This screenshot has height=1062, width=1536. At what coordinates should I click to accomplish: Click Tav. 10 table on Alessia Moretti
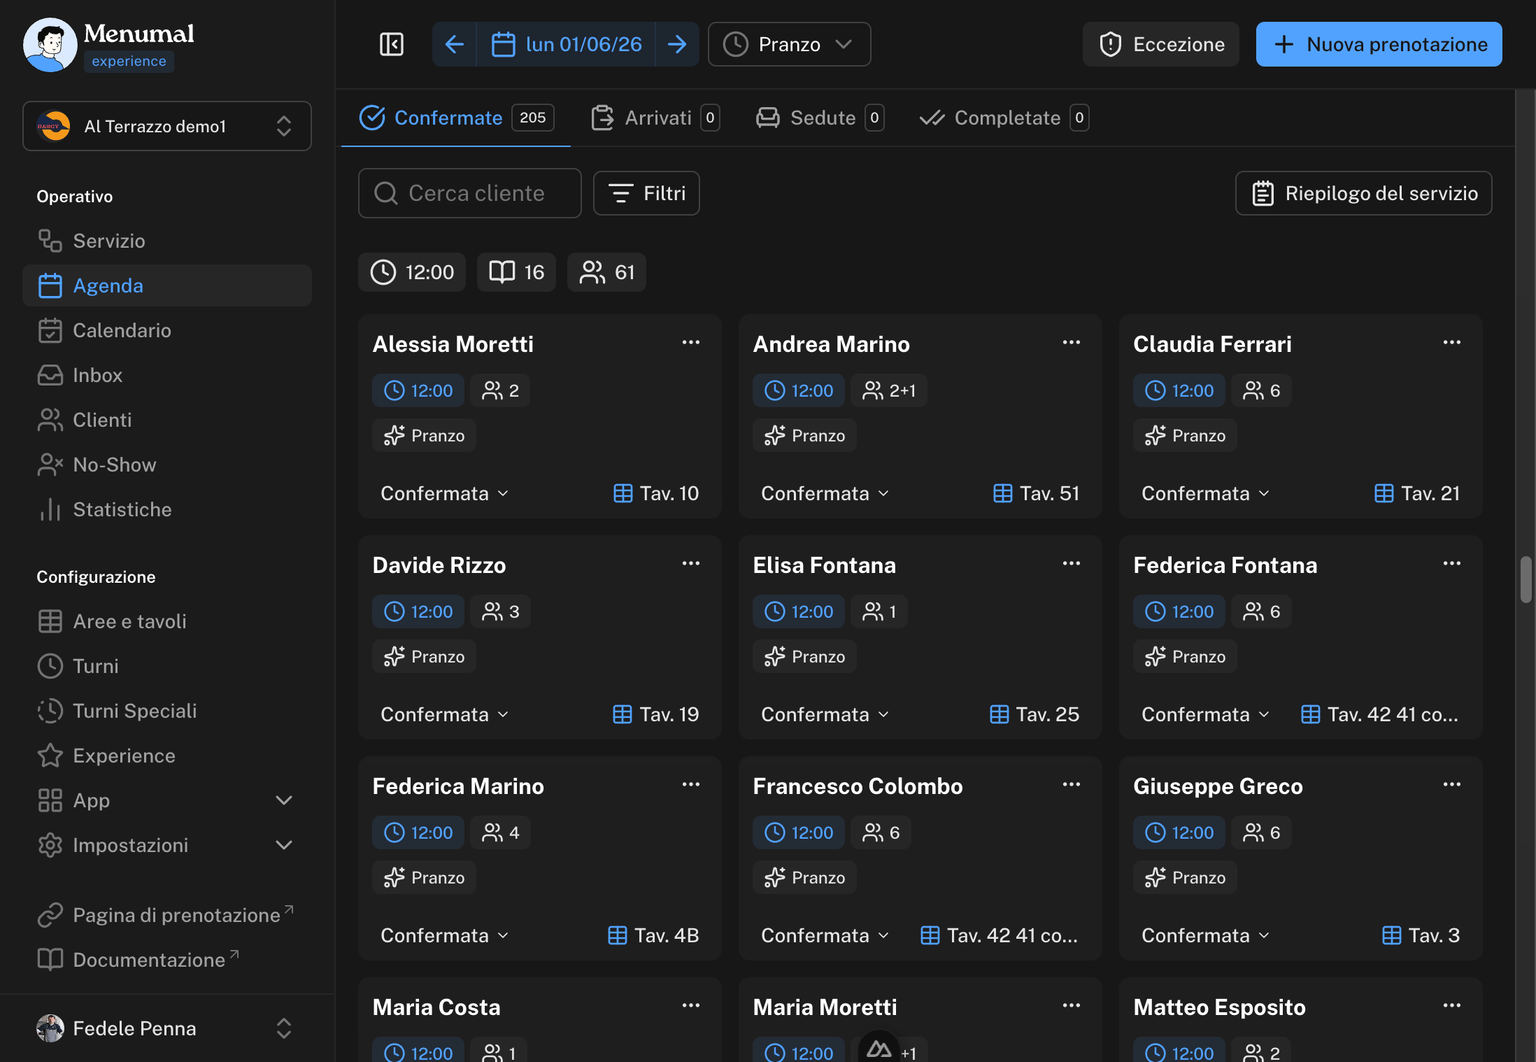[656, 493]
